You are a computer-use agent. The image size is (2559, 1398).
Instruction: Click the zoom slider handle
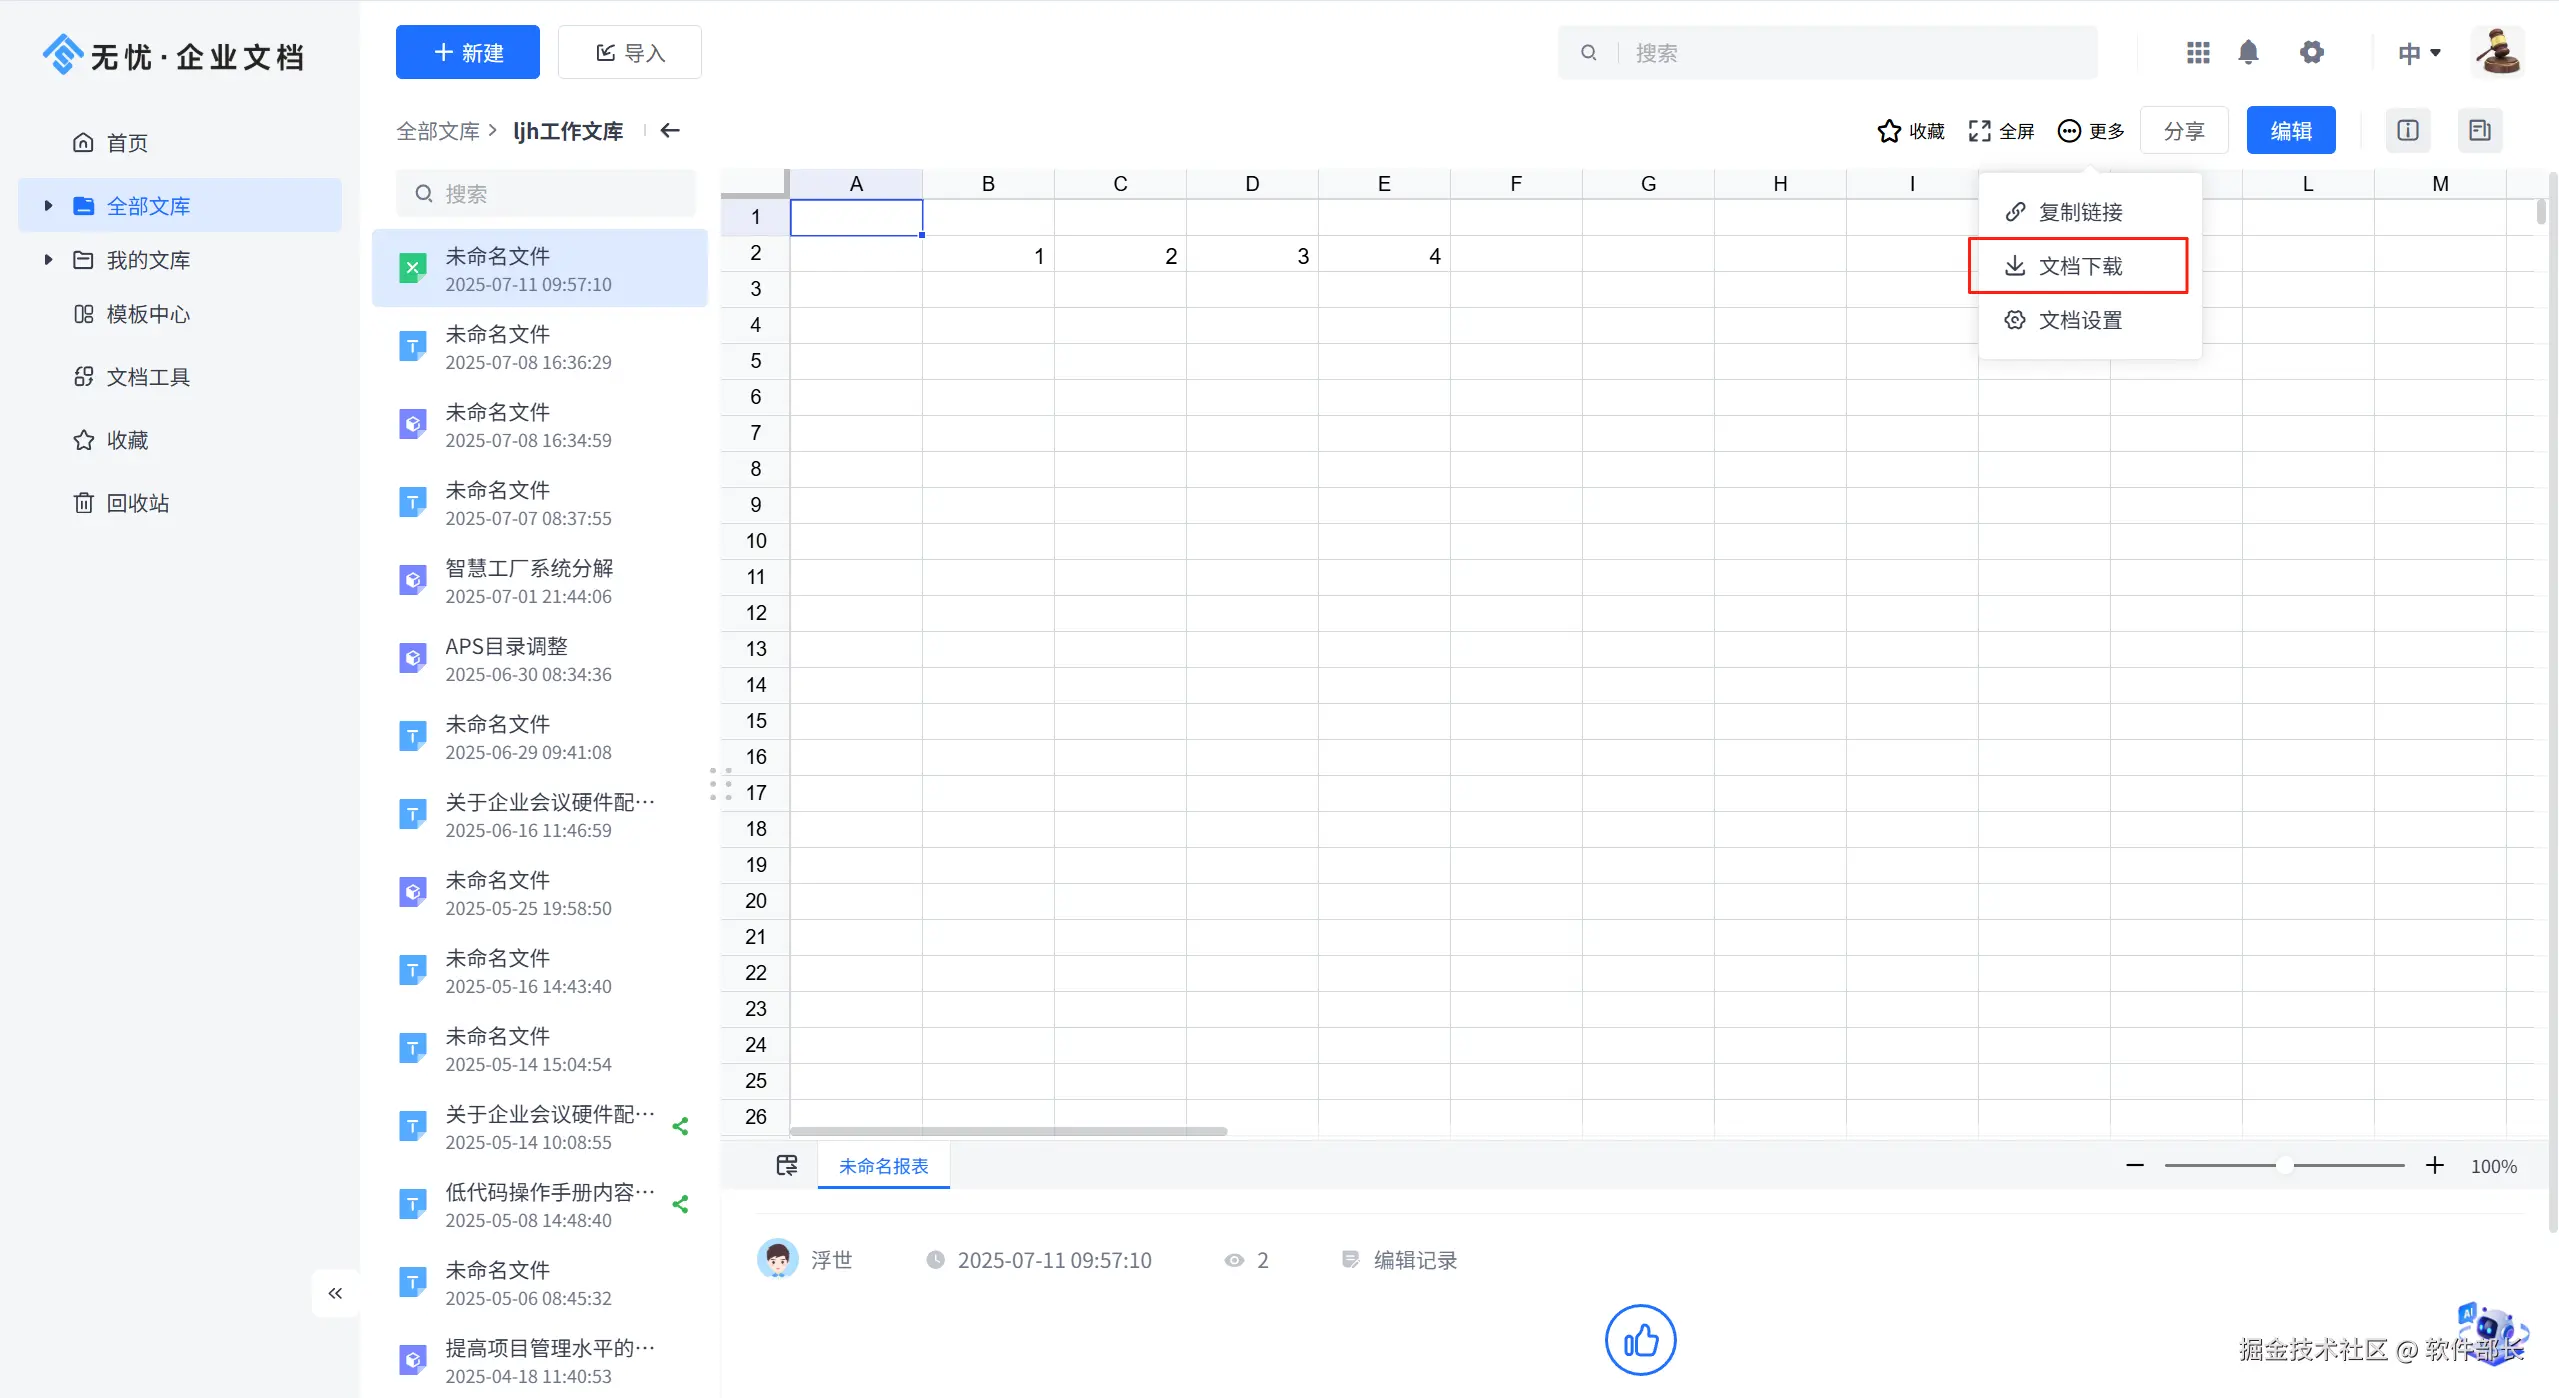pyautogui.click(x=2285, y=1165)
